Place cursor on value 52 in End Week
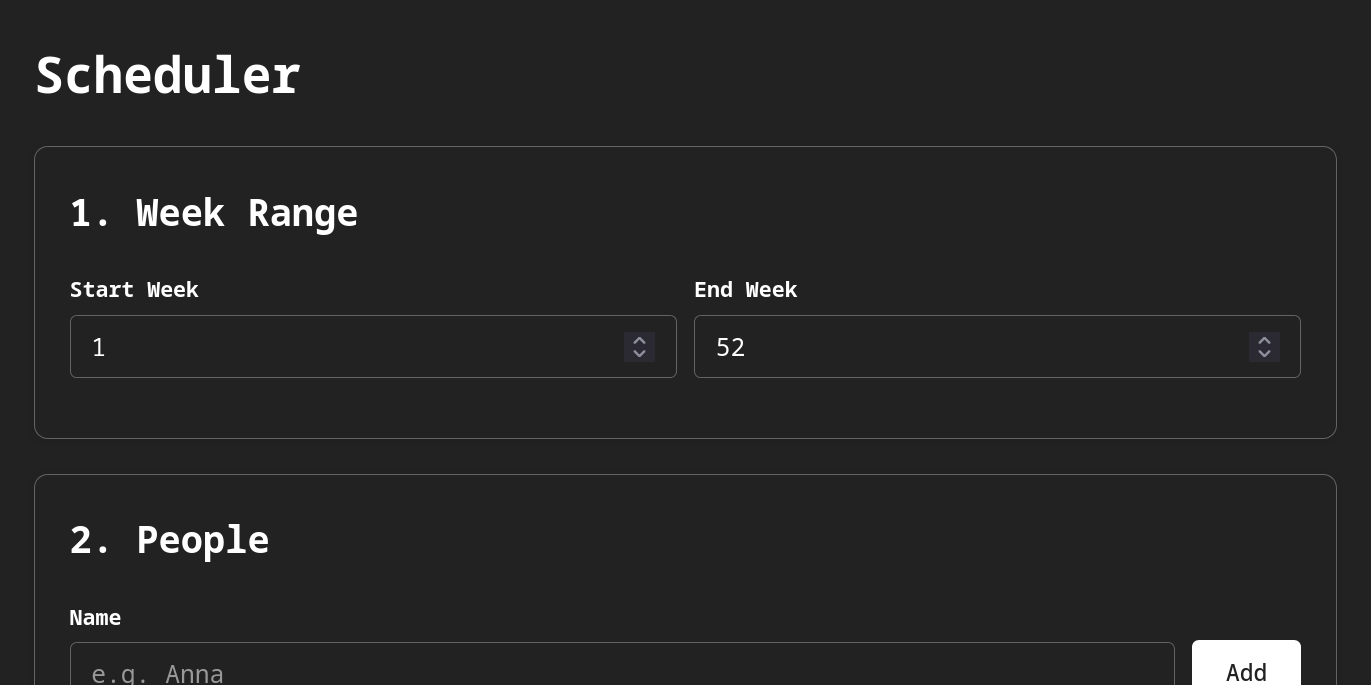 [x=731, y=347]
